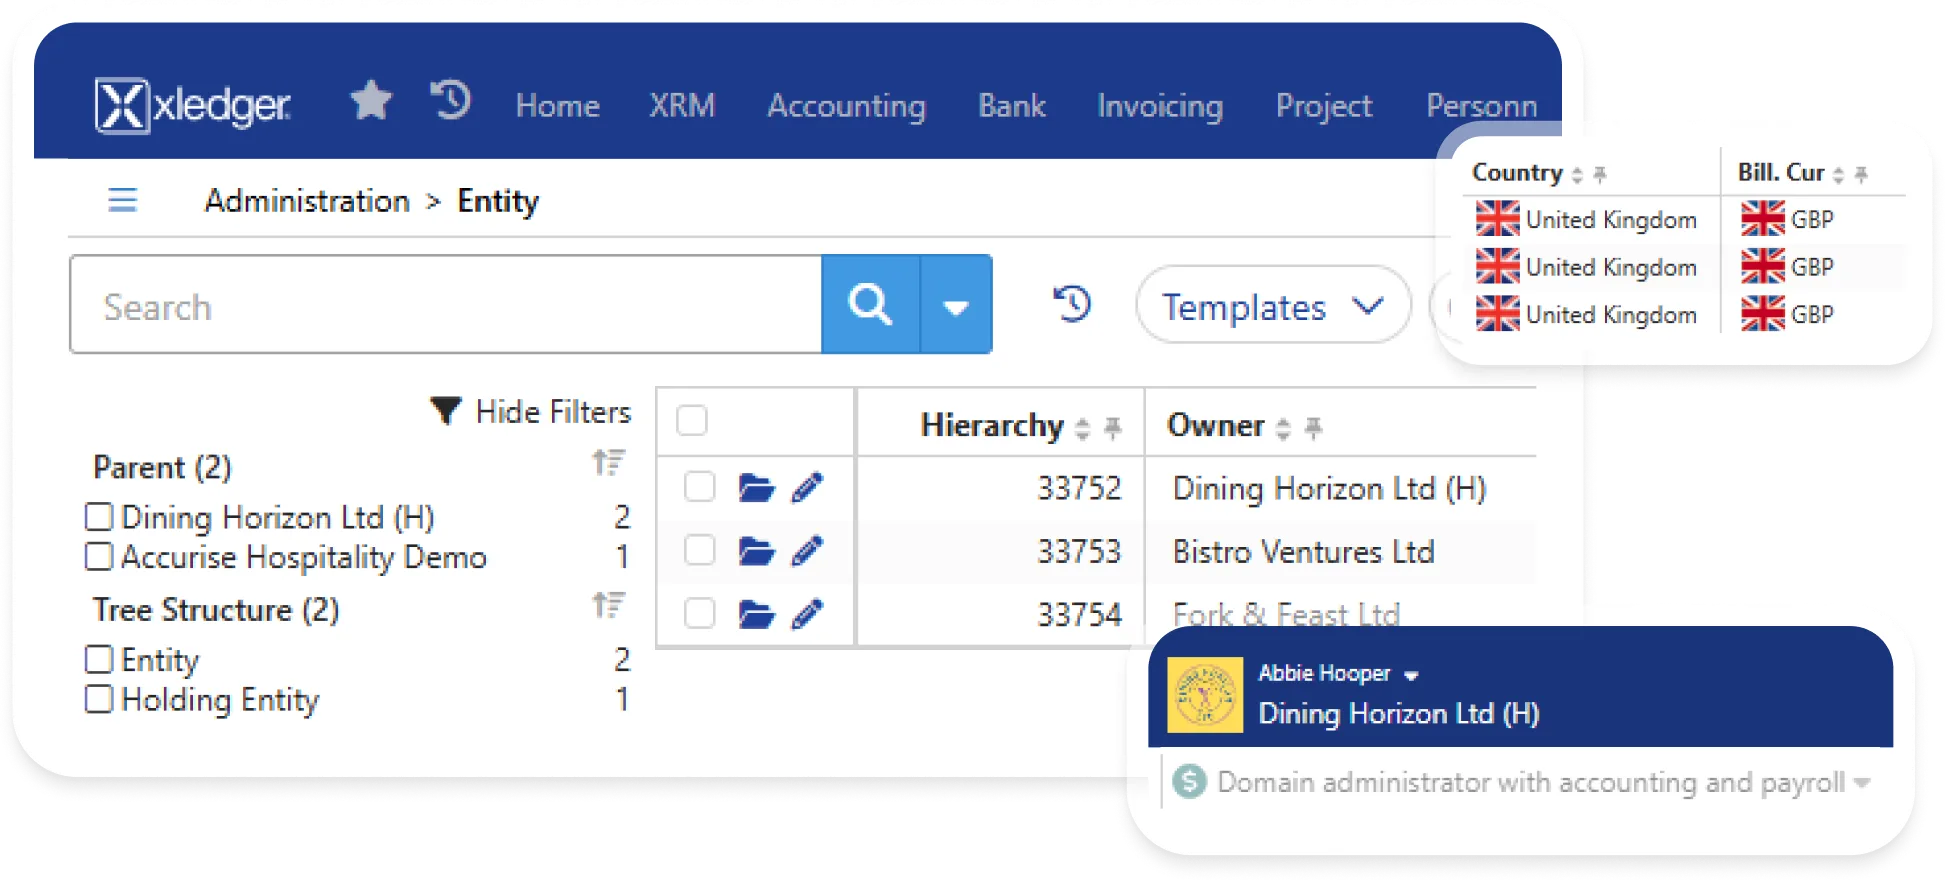The height and width of the screenshot is (880, 1945).
Task: Check Accurise Hospitality Demo parent filter
Action: click(99, 556)
